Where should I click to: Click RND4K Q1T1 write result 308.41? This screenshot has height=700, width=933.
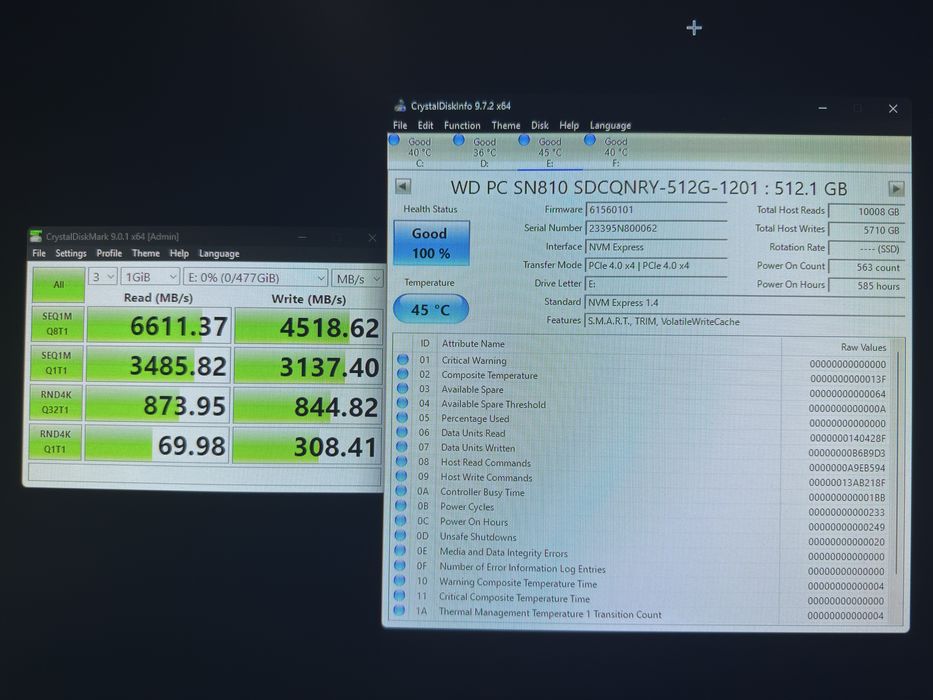pos(306,446)
